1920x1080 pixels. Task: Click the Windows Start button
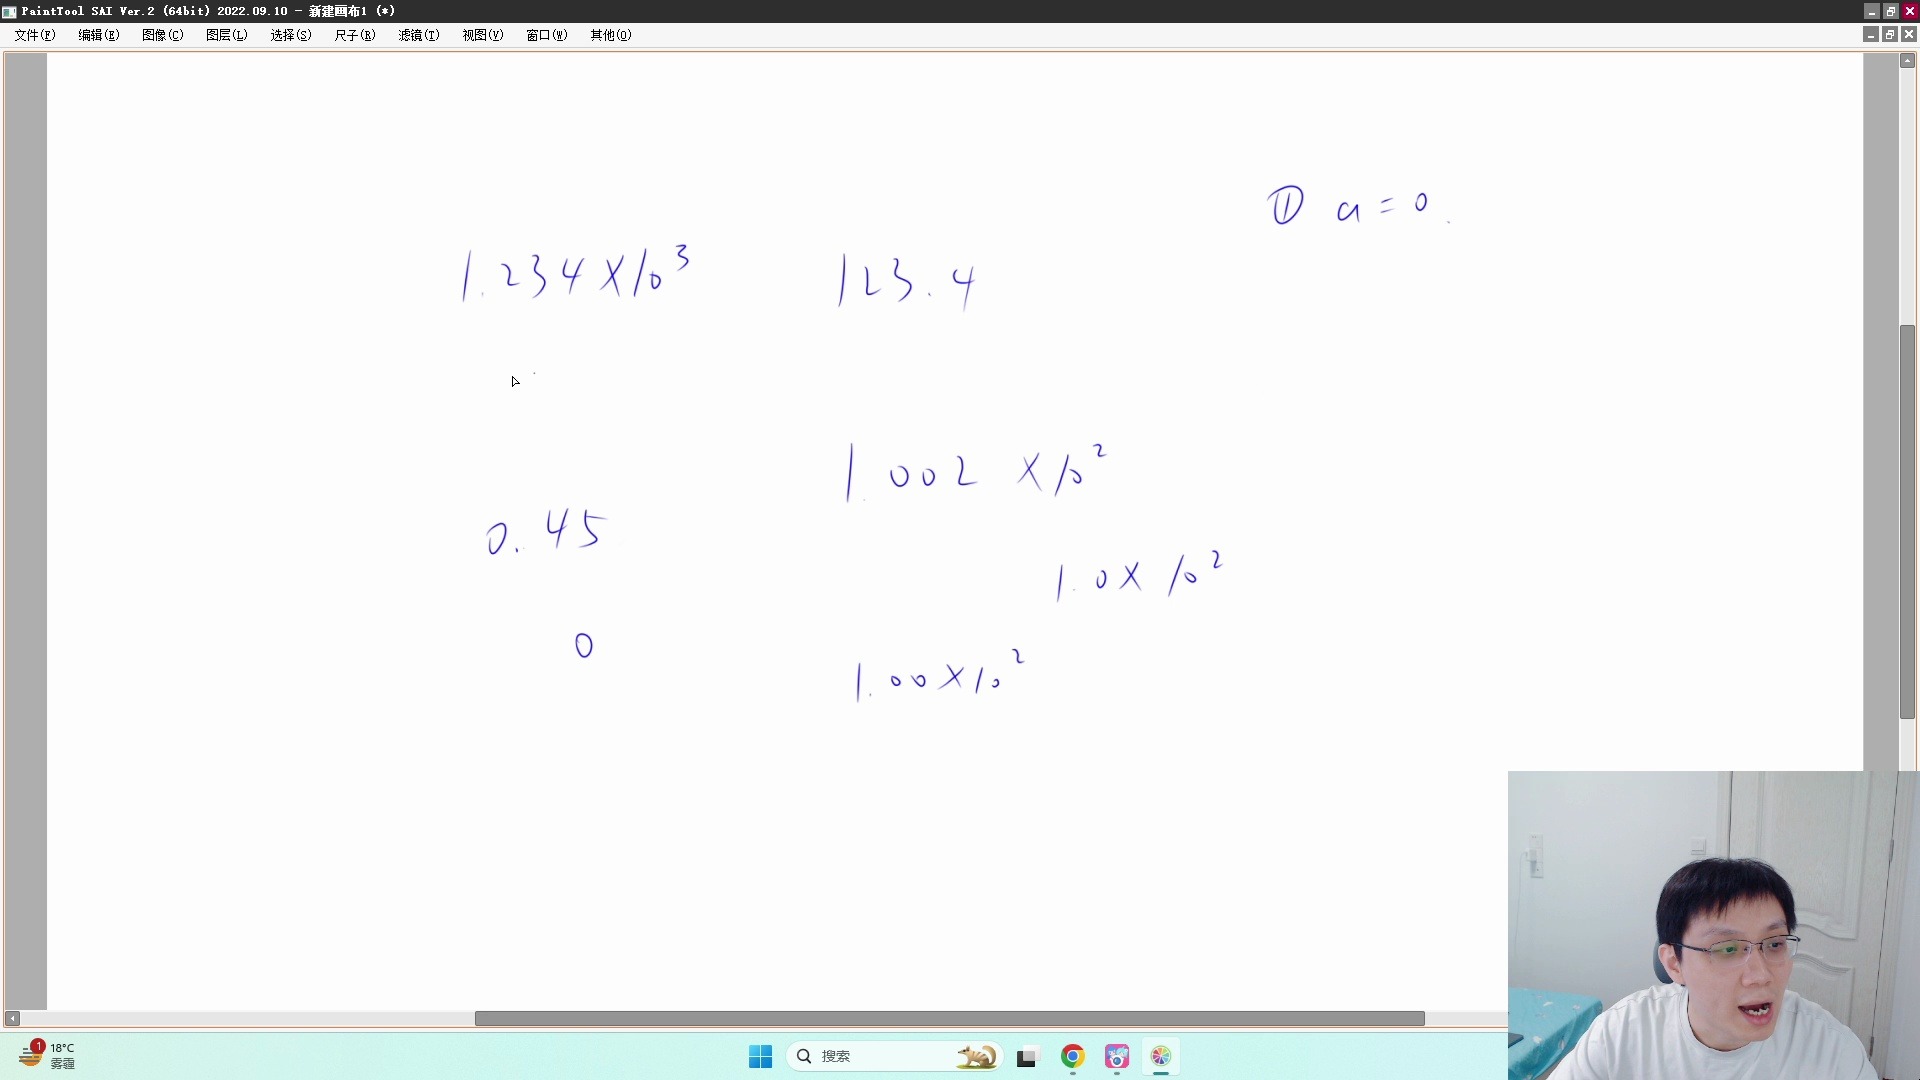point(761,1056)
